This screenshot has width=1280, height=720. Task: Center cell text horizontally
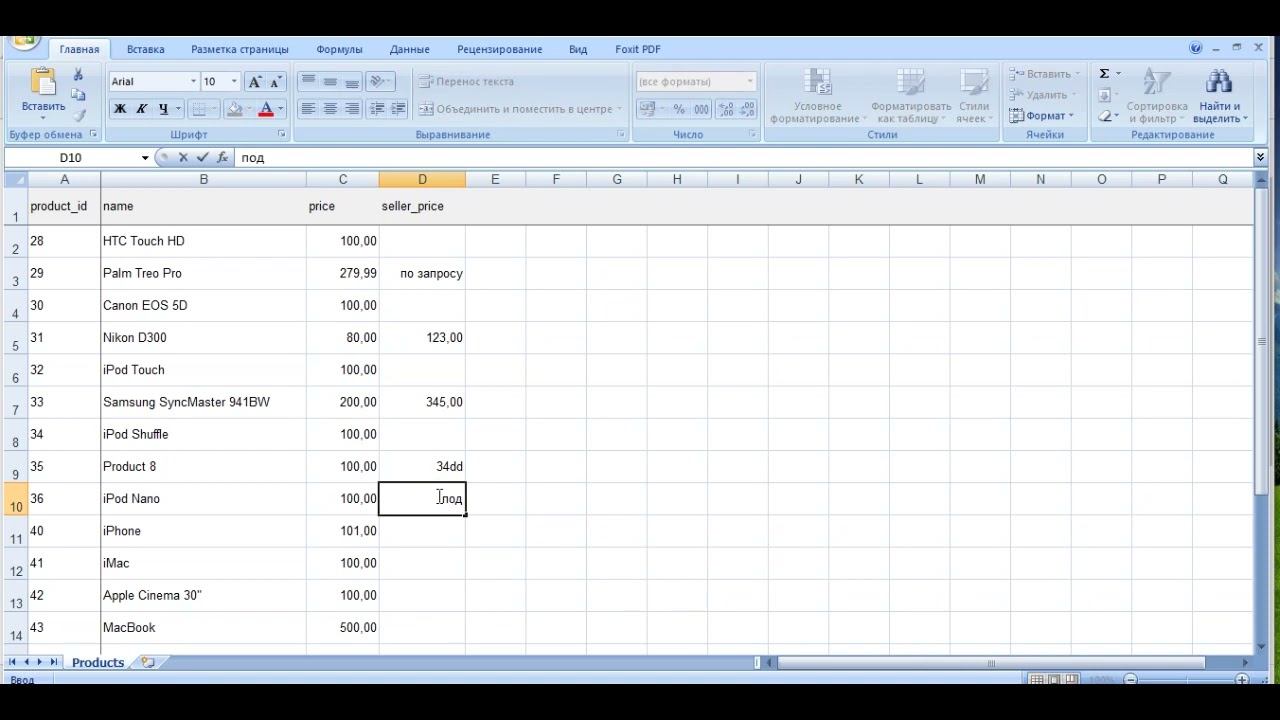pyautogui.click(x=330, y=109)
